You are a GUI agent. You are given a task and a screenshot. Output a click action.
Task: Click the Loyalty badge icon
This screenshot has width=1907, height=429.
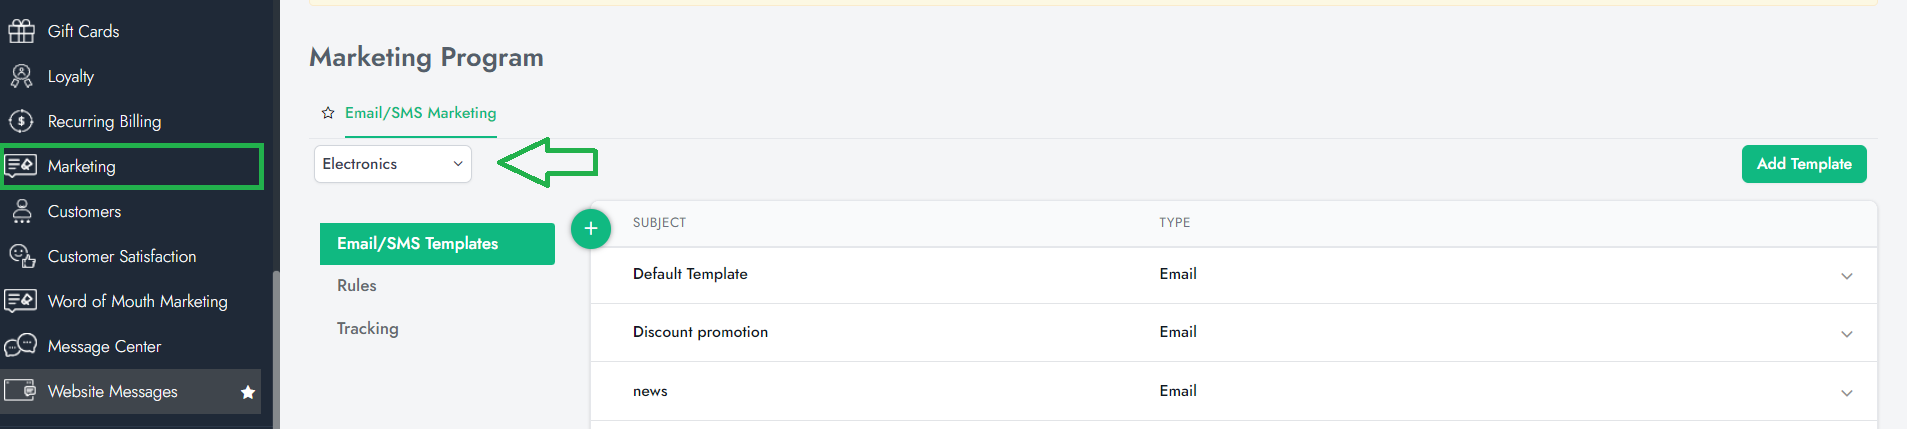pos(21,76)
